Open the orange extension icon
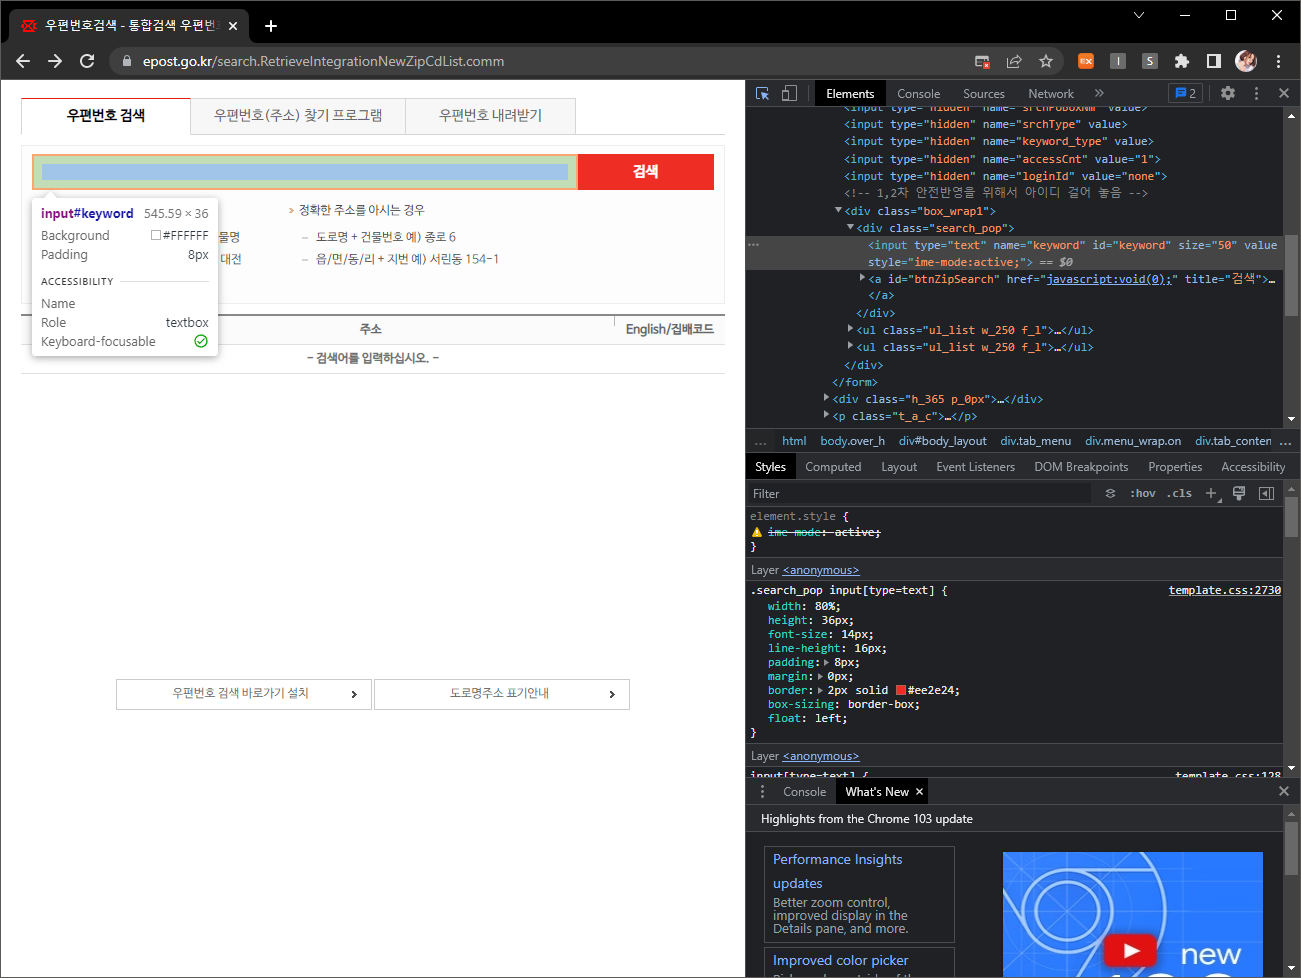This screenshot has height=978, width=1301. 1086,61
